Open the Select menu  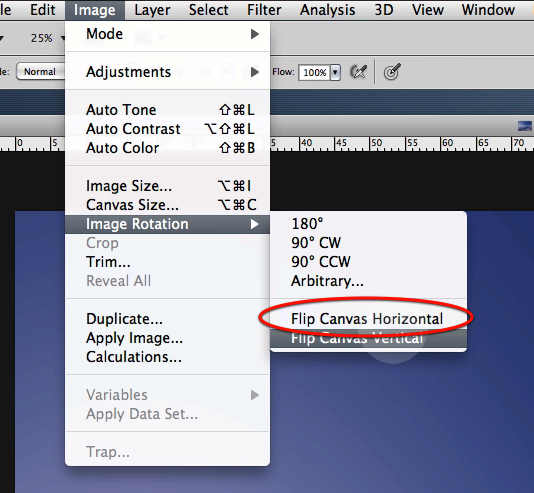click(208, 10)
